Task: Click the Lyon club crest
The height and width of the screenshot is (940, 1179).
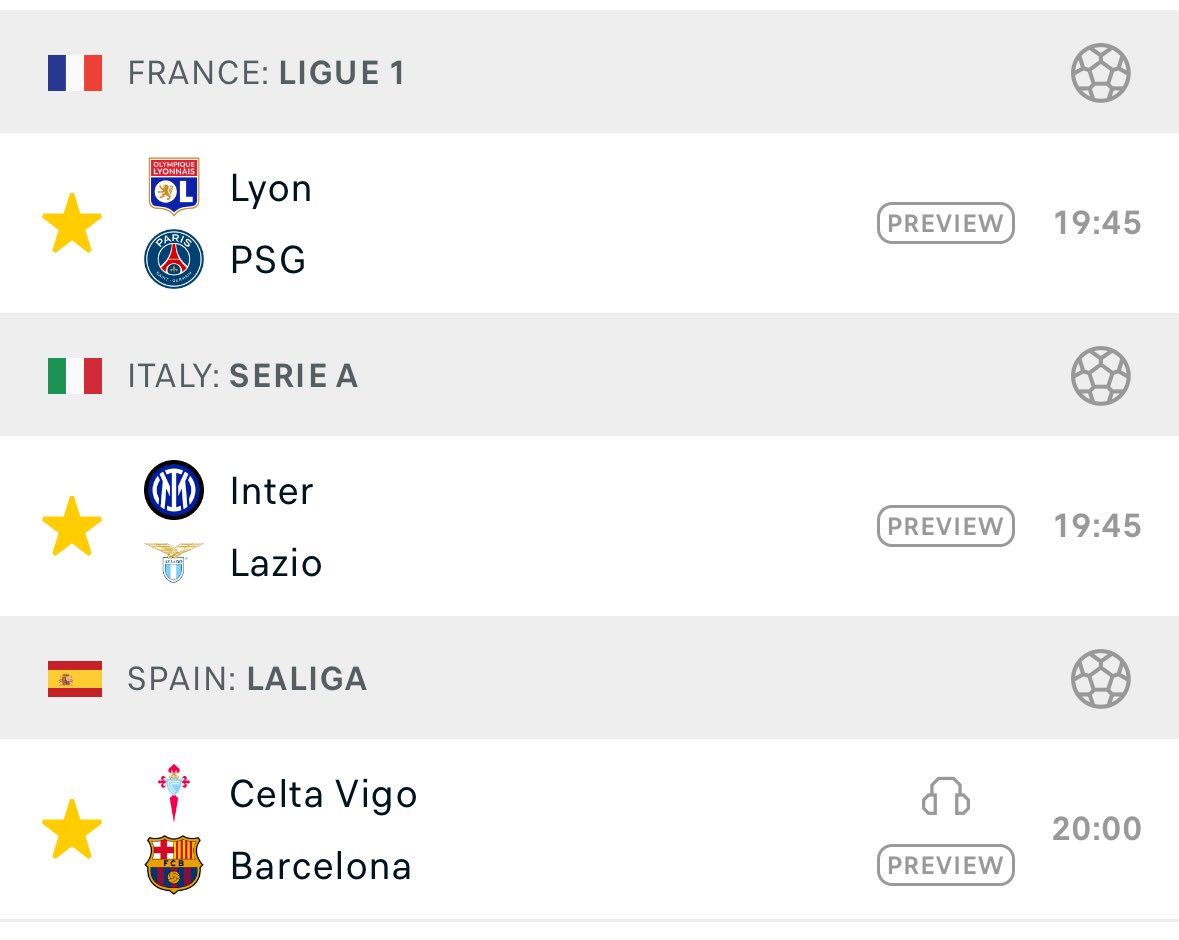Action: 174,186
